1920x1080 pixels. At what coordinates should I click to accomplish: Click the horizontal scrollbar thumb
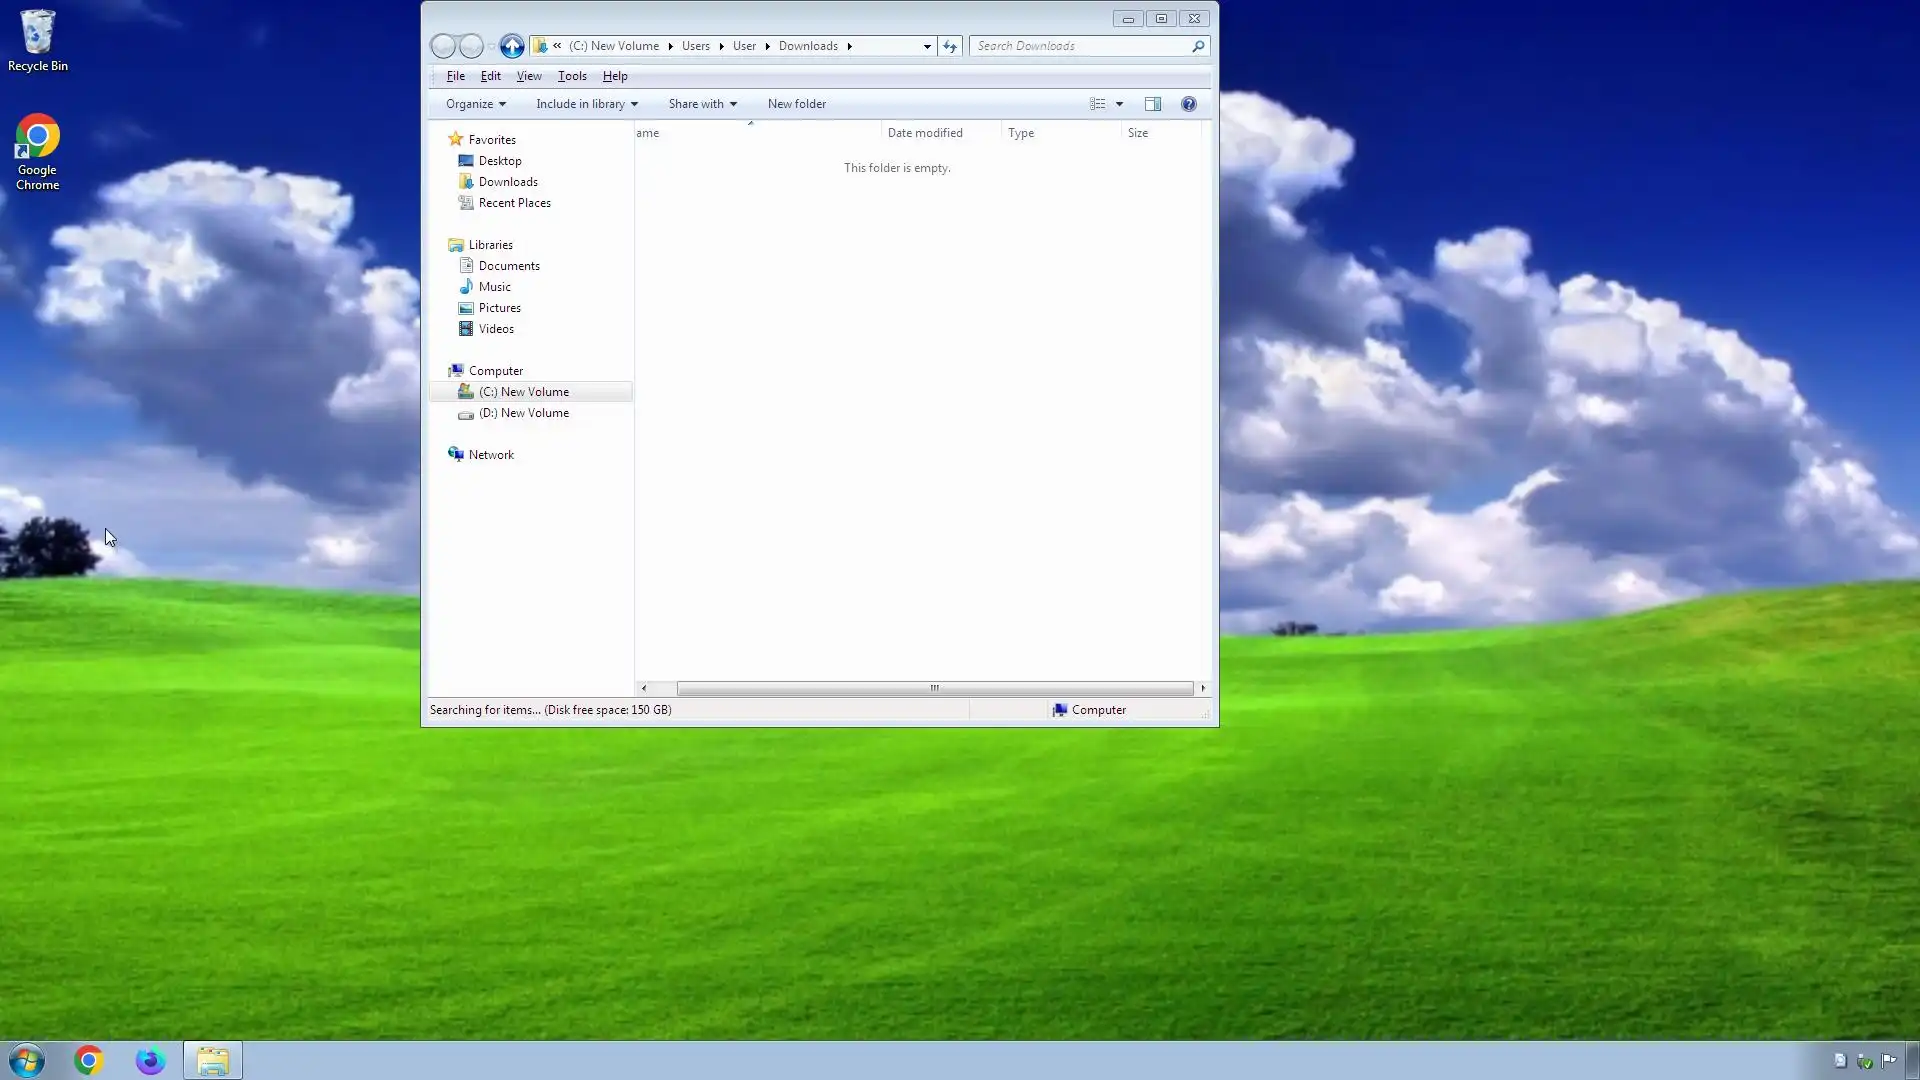pos(934,688)
